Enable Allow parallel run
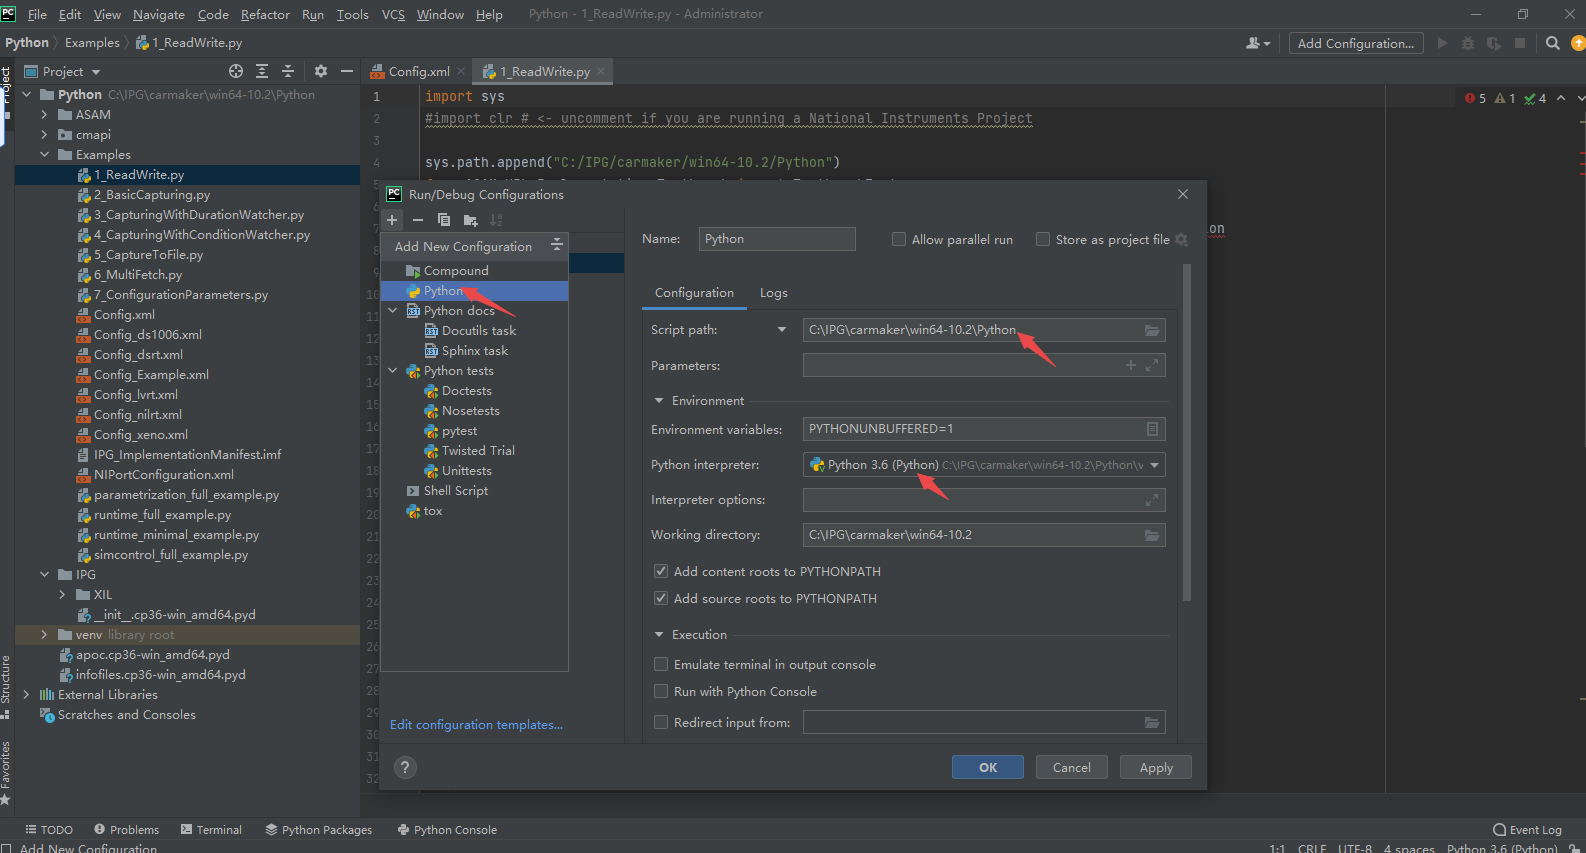This screenshot has height=853, width=1586. [899, 239]
